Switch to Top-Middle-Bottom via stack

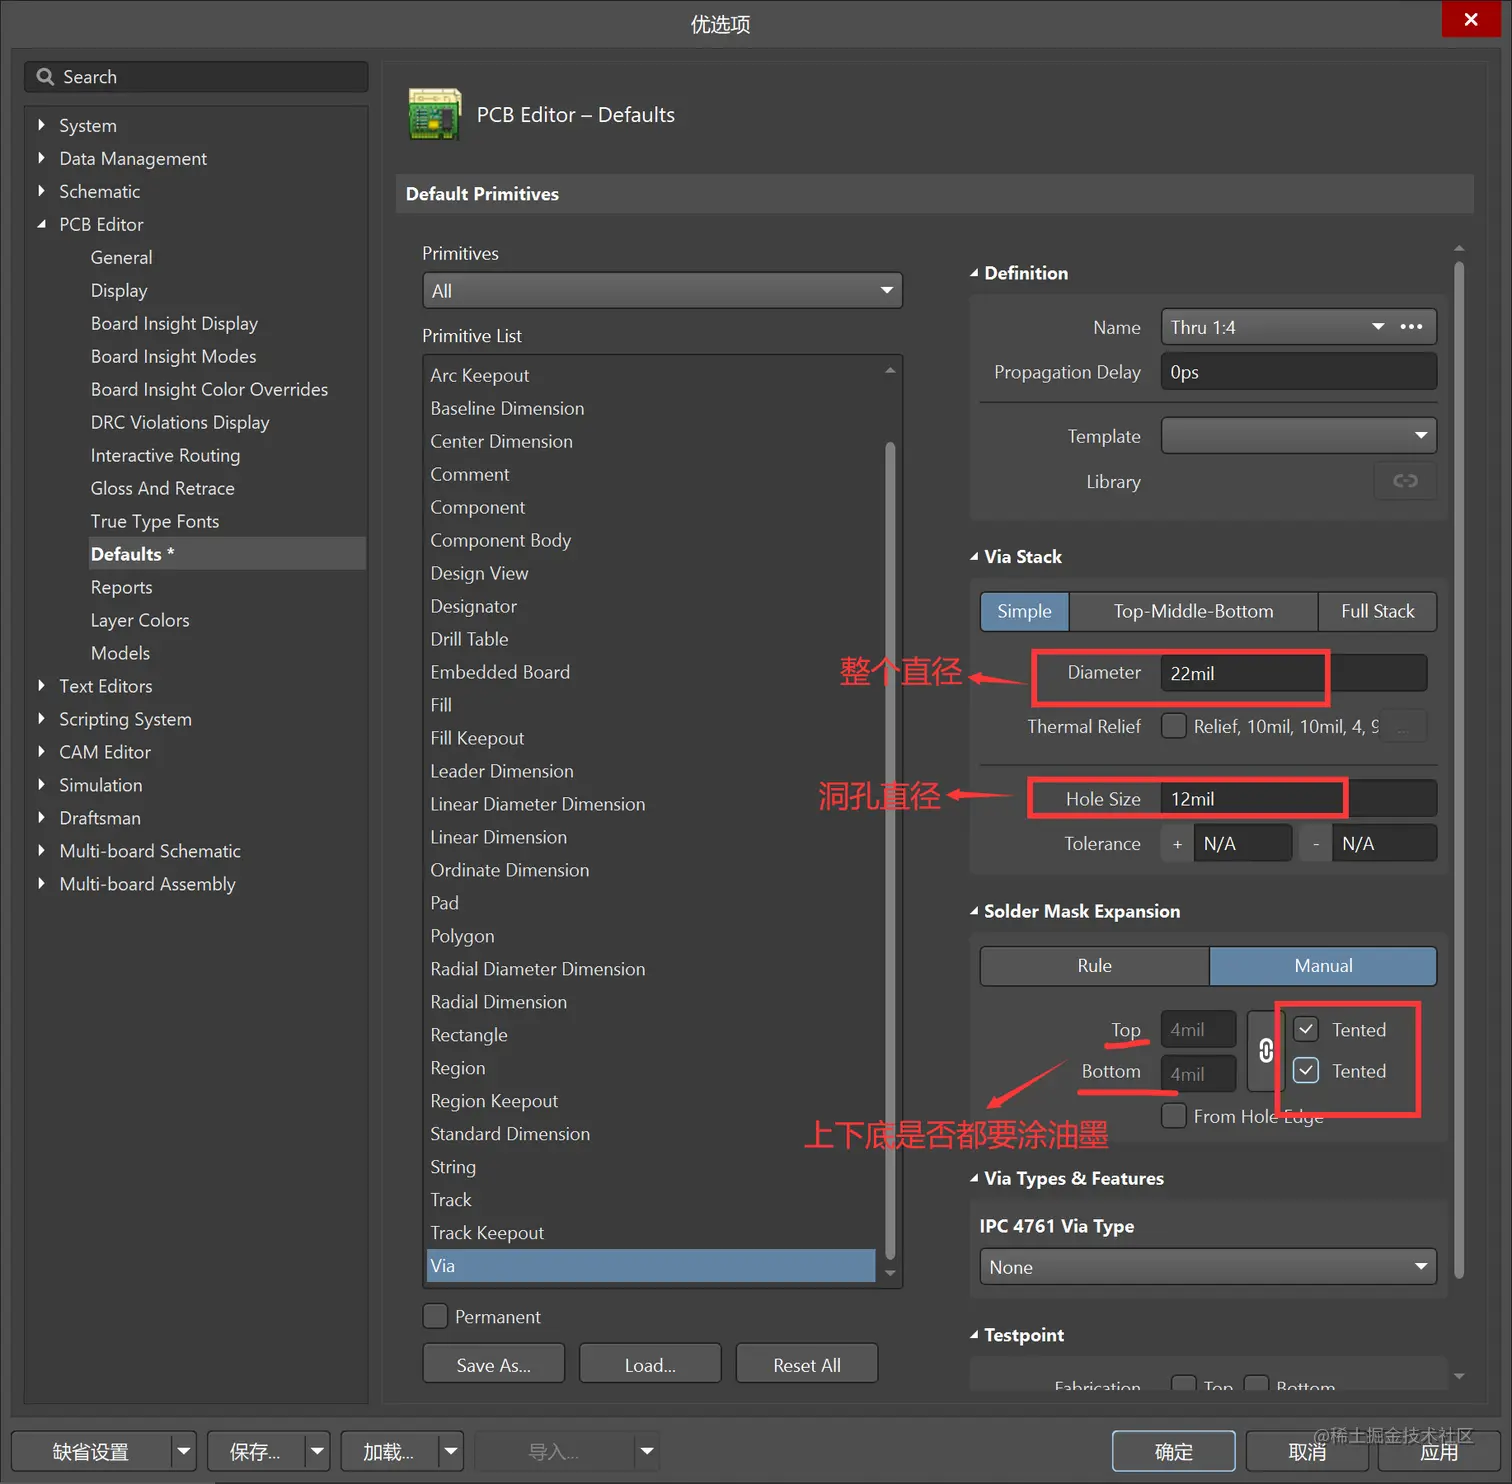pos(1193,611)
